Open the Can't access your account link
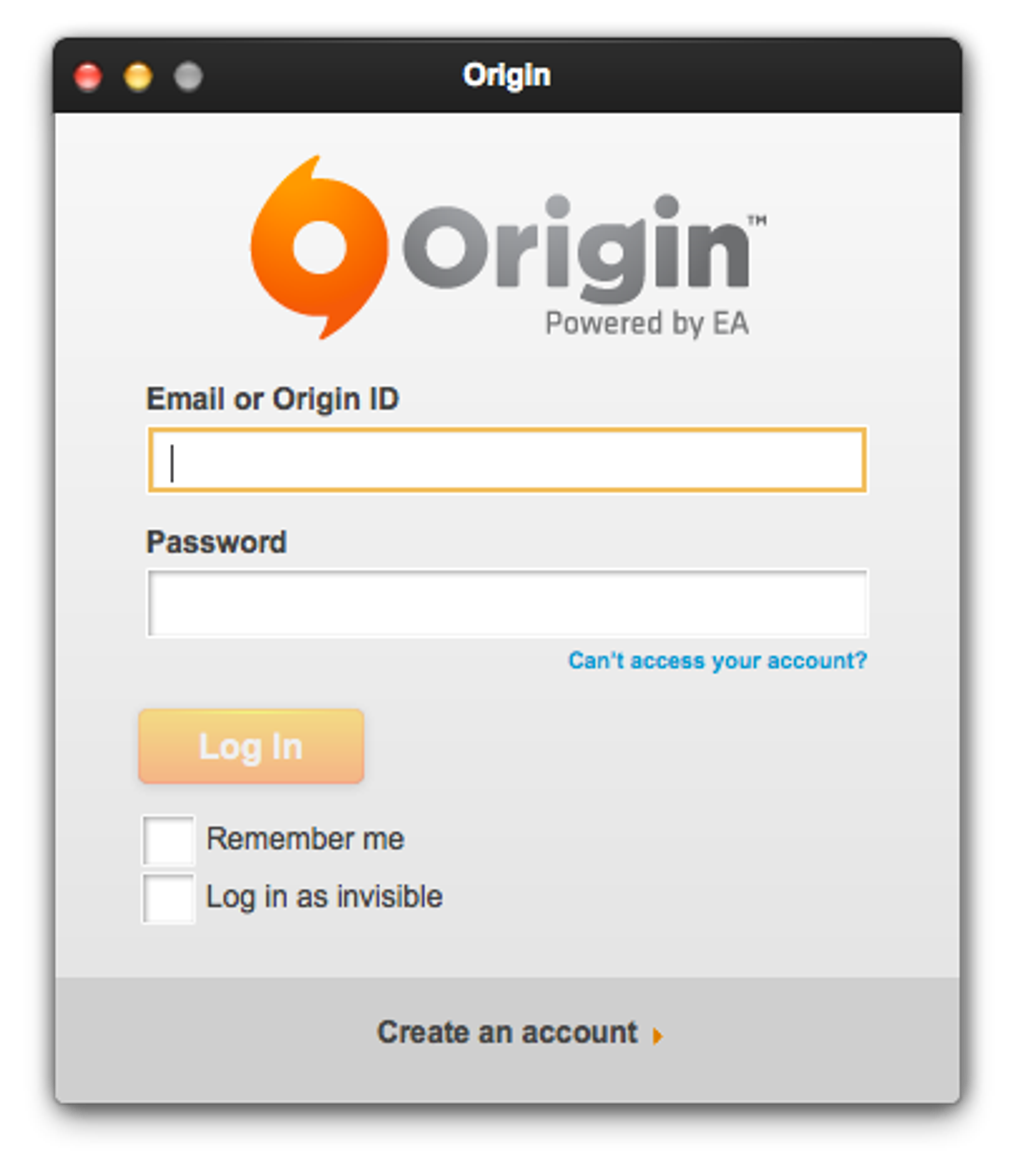The image size is (1020, 1176). (718, 661)
